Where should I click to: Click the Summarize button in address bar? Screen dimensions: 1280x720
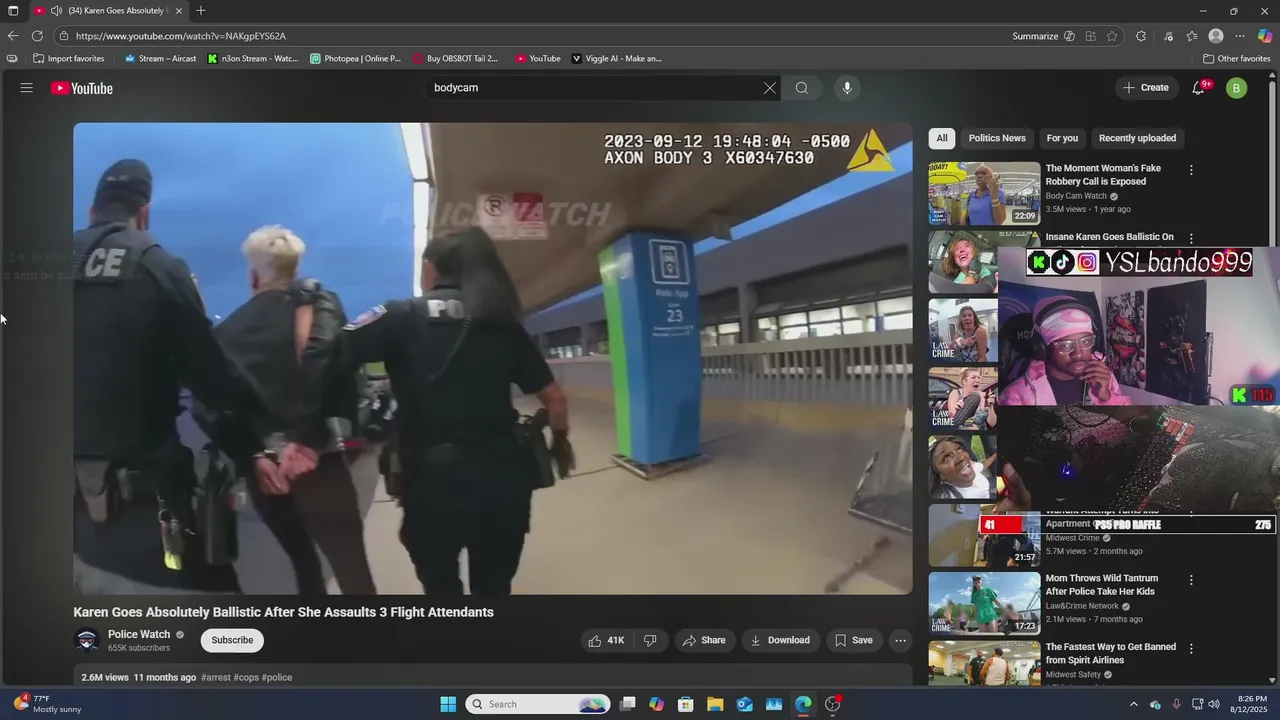click(x=1035, y=36)
